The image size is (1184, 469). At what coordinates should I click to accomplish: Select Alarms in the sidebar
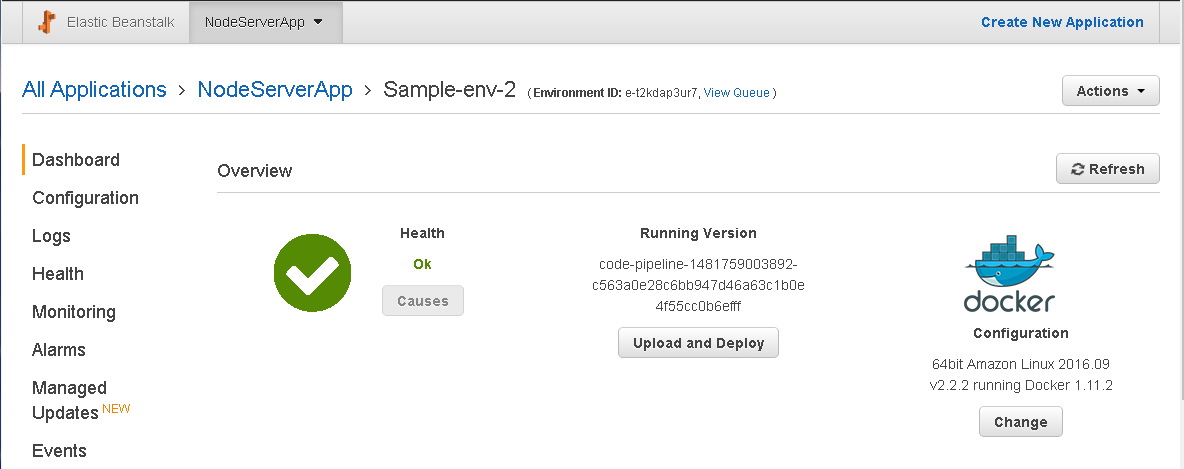pyautogui.click(x=58, y=350)
